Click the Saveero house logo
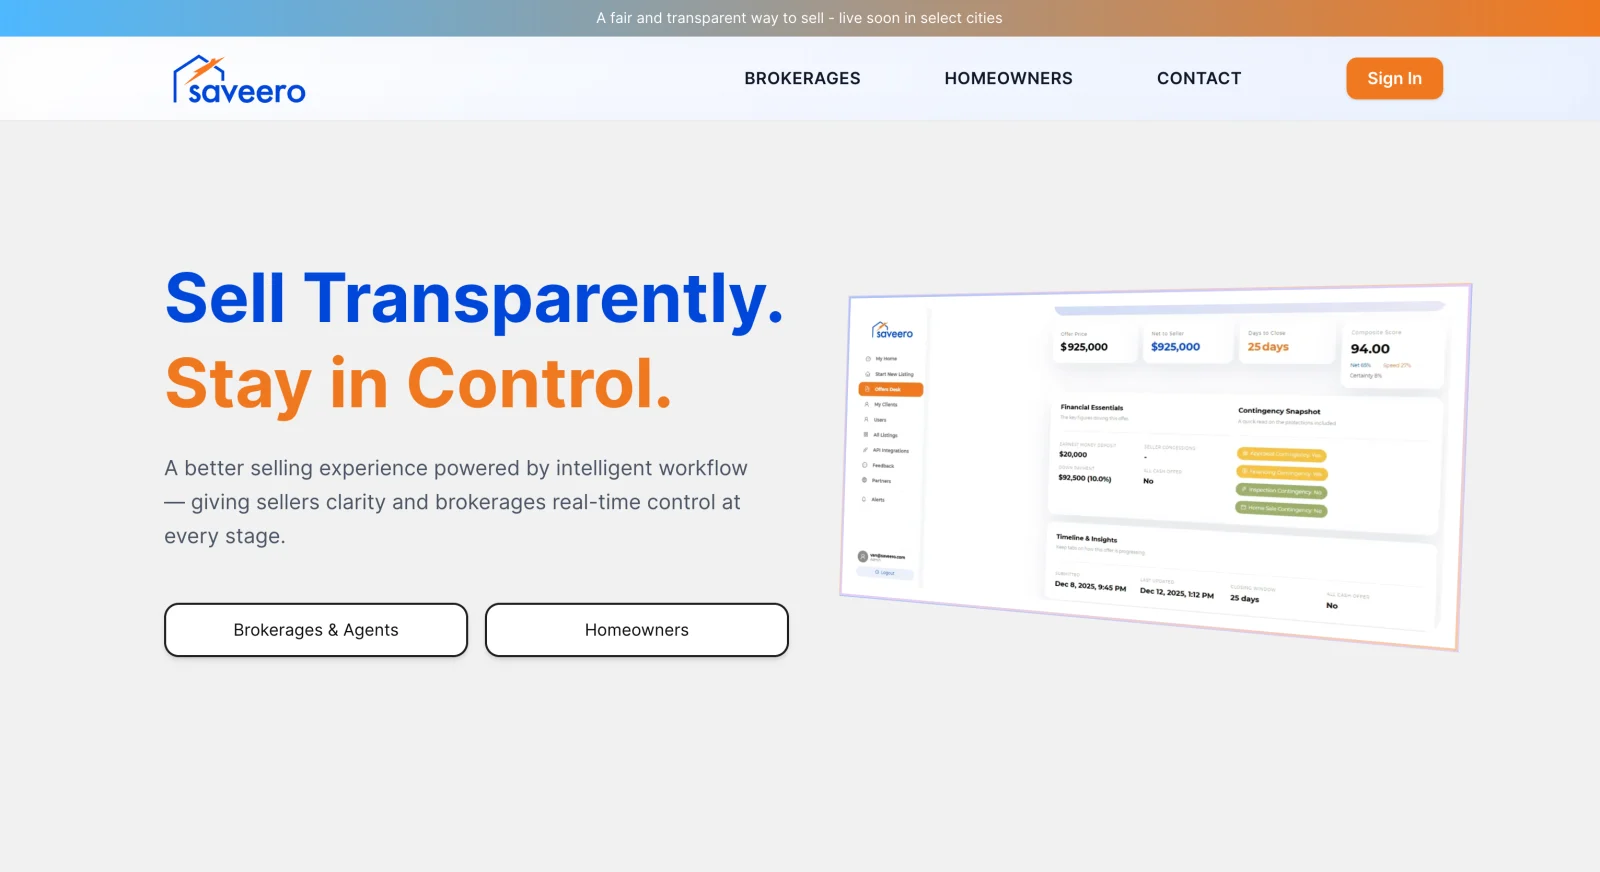 click(x=239, y=80)
